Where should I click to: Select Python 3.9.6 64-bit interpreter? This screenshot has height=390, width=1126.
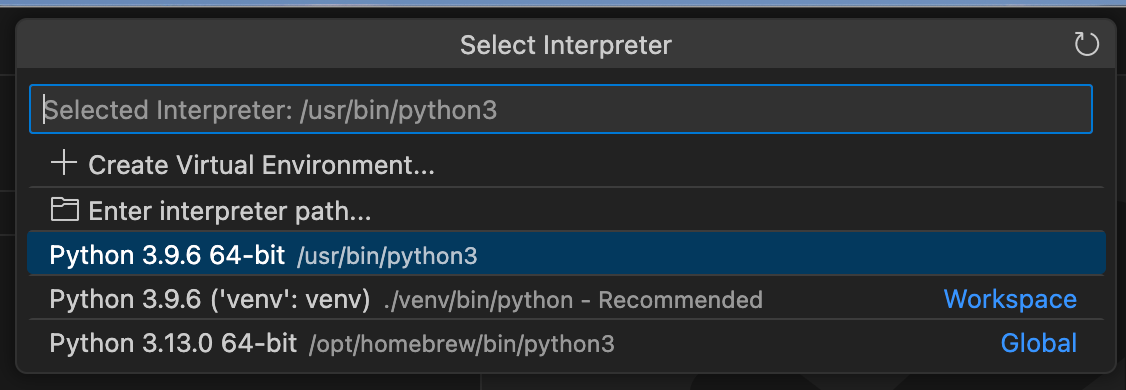(566, 254)
